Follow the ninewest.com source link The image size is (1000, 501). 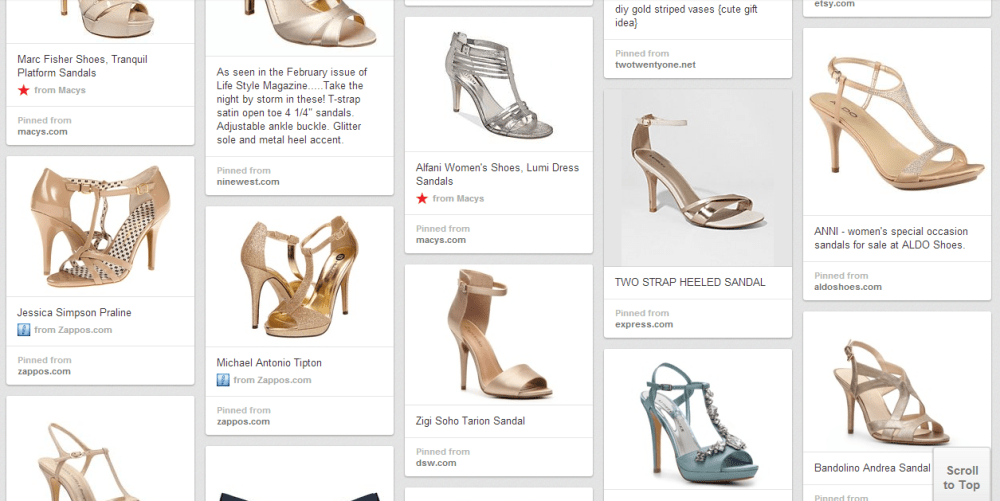248,182
